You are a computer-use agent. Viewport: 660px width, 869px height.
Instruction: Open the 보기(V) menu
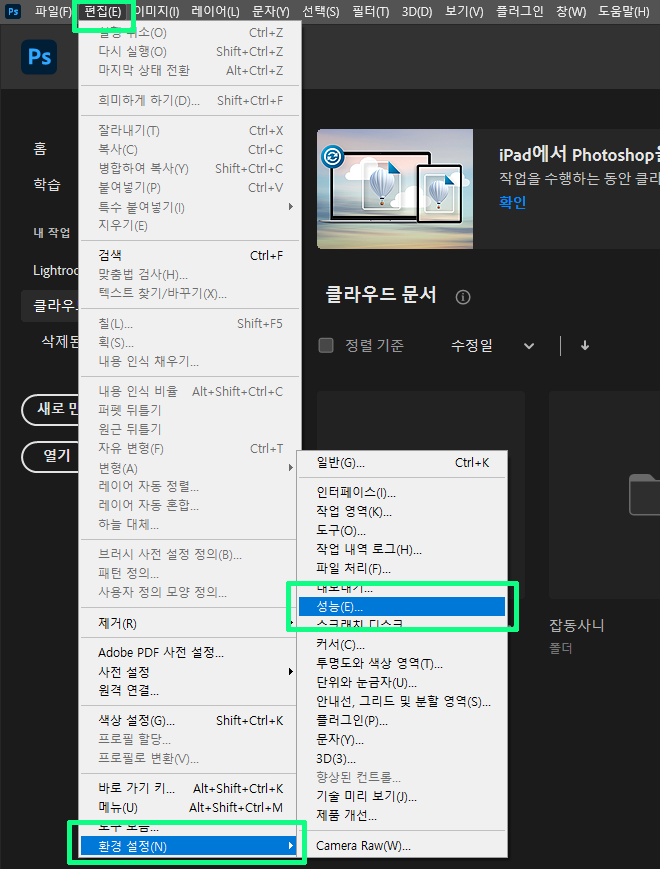[464, 11]
